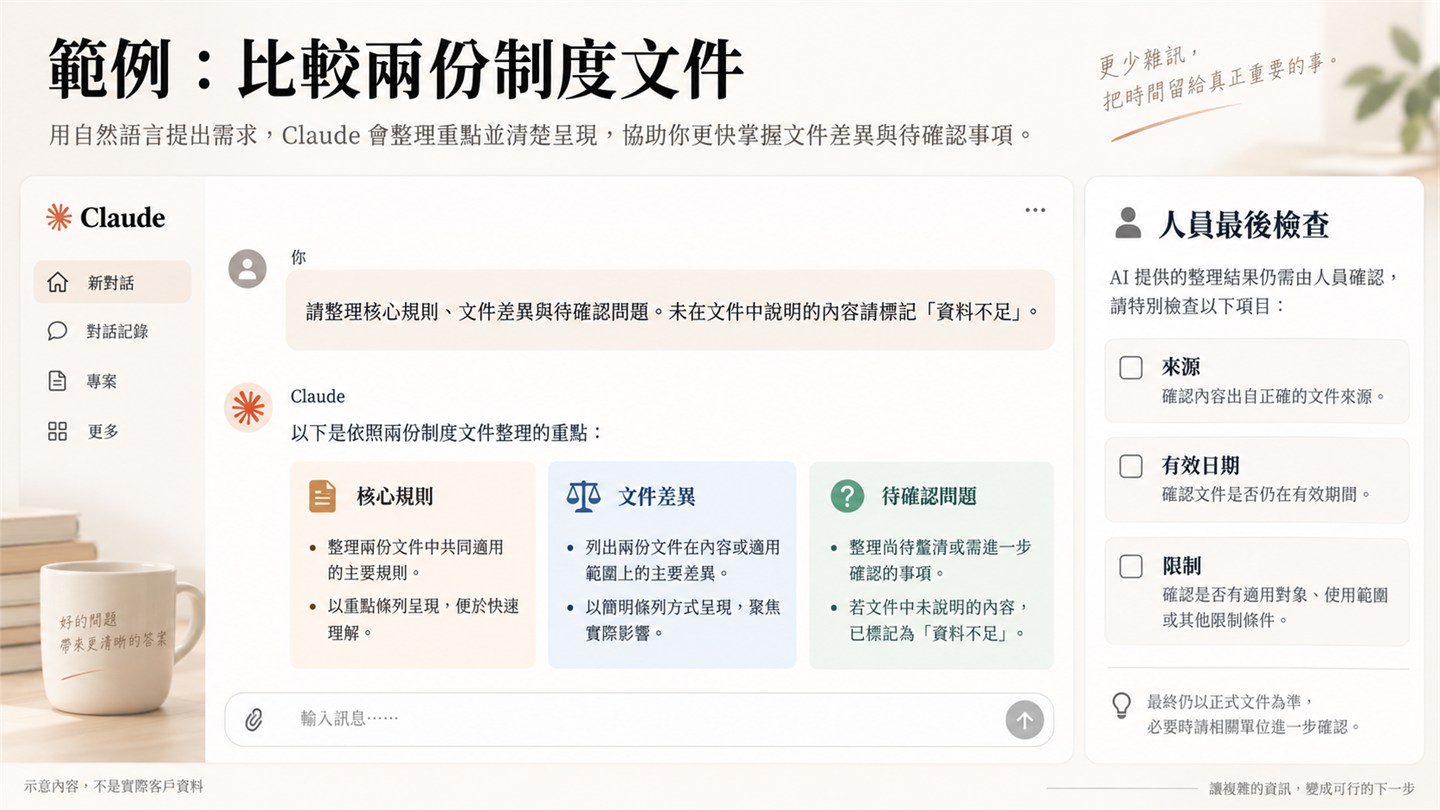Click the bullet 整理兩份文件中共同適用
The image size is (1440, 810).
pyautogui.click(x=416, y=560)
